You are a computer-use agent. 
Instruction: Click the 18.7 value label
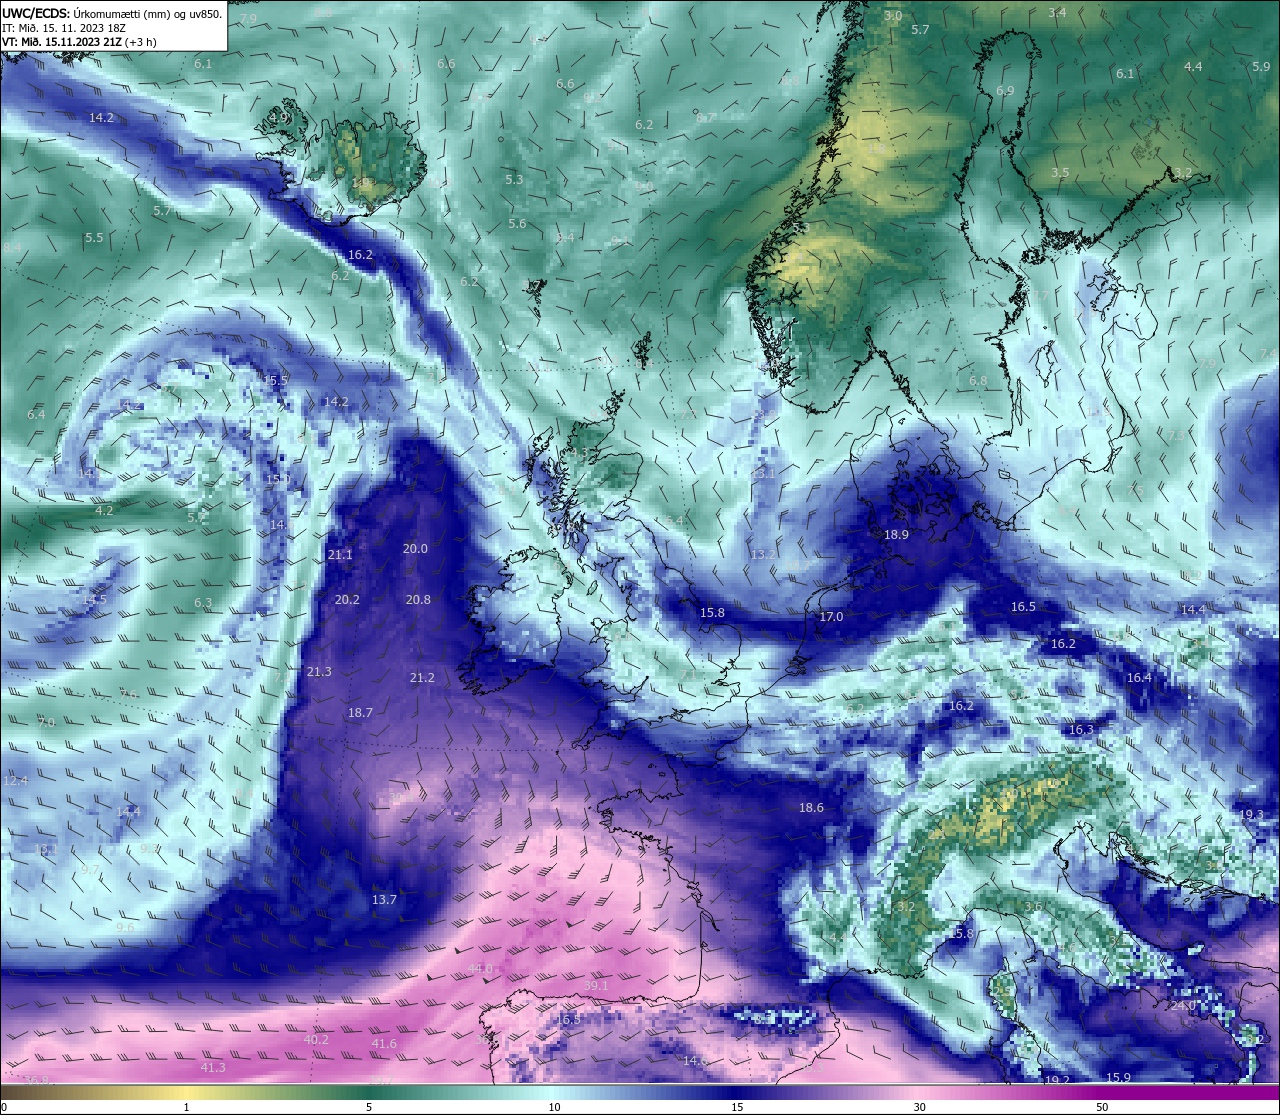(x=360, y=713)
